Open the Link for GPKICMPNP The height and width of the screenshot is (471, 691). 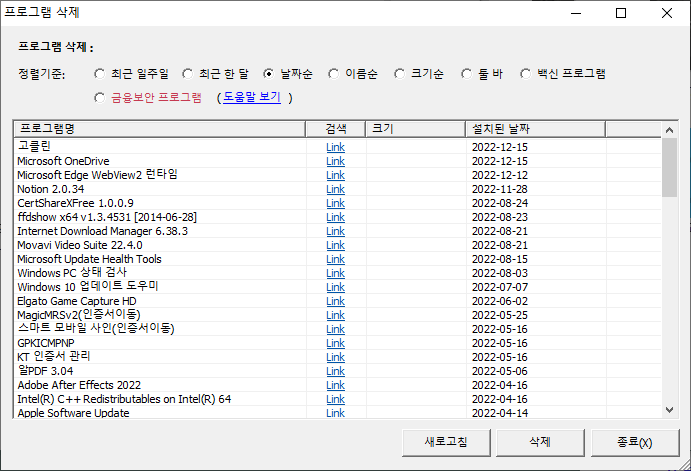[x=335, y=343]
